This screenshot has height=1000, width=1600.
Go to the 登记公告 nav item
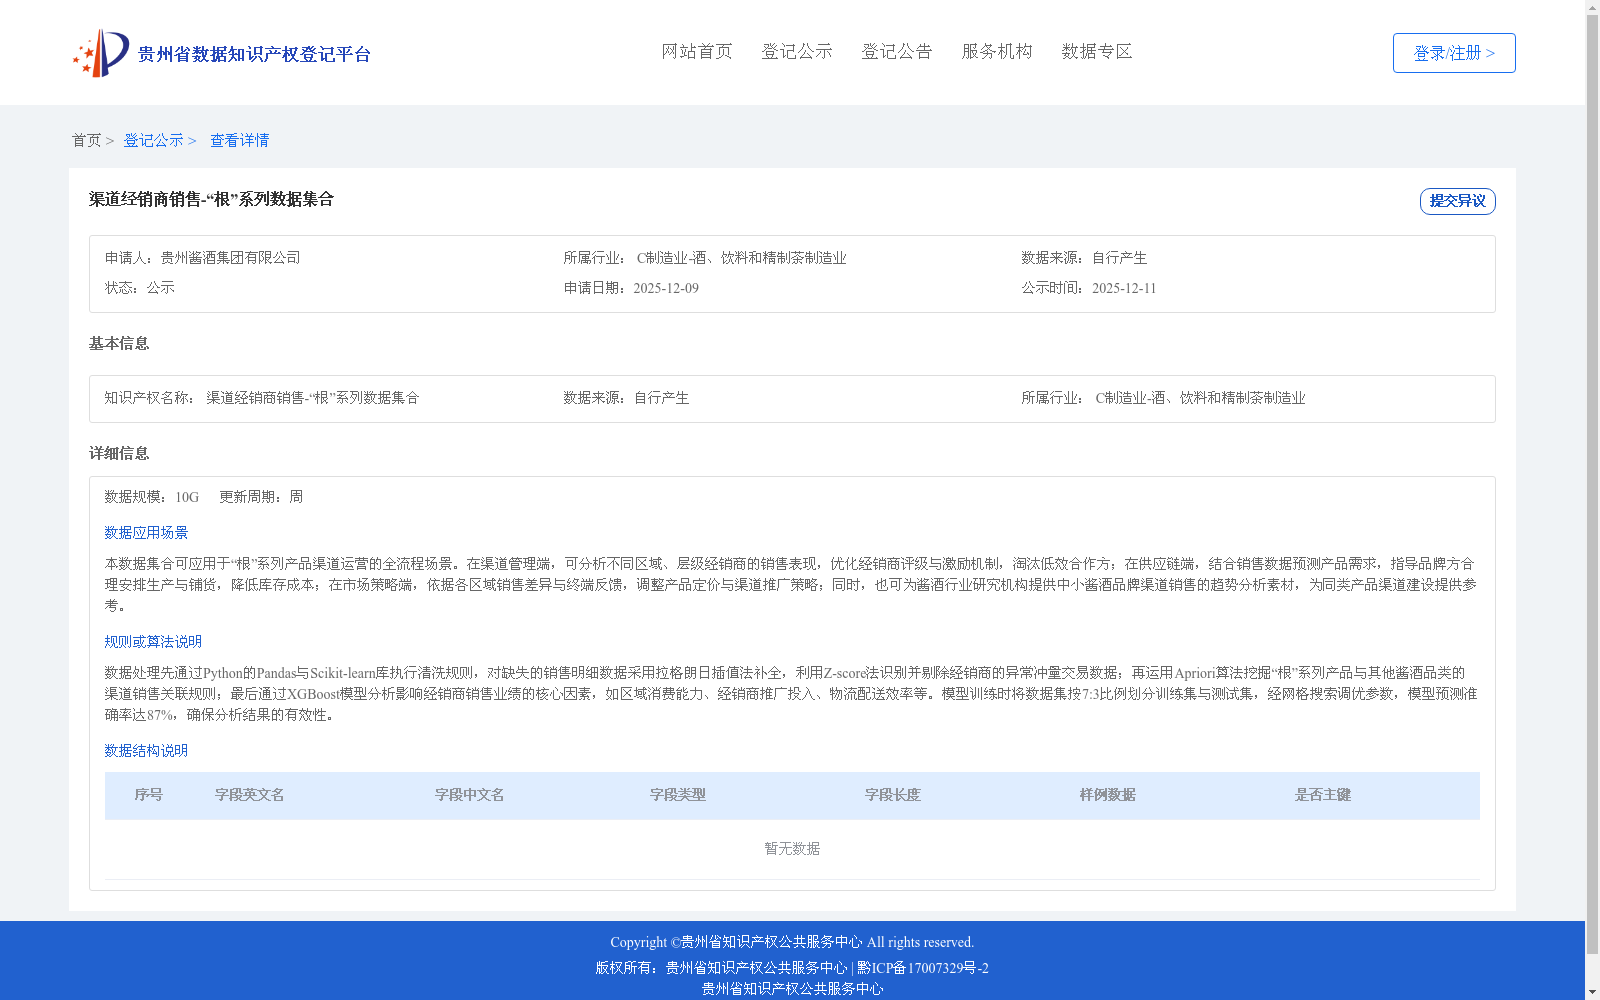[897, 51]
